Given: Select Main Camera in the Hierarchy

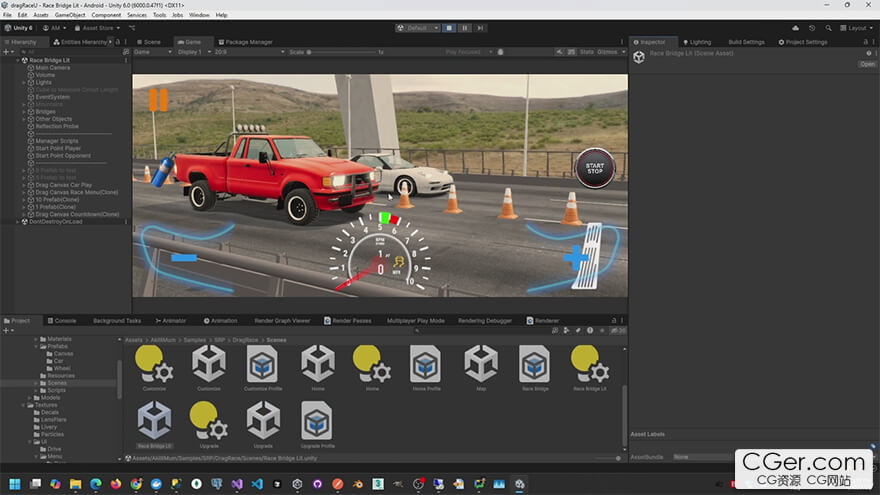Looking at the screenshot, I should click(53, 67).
